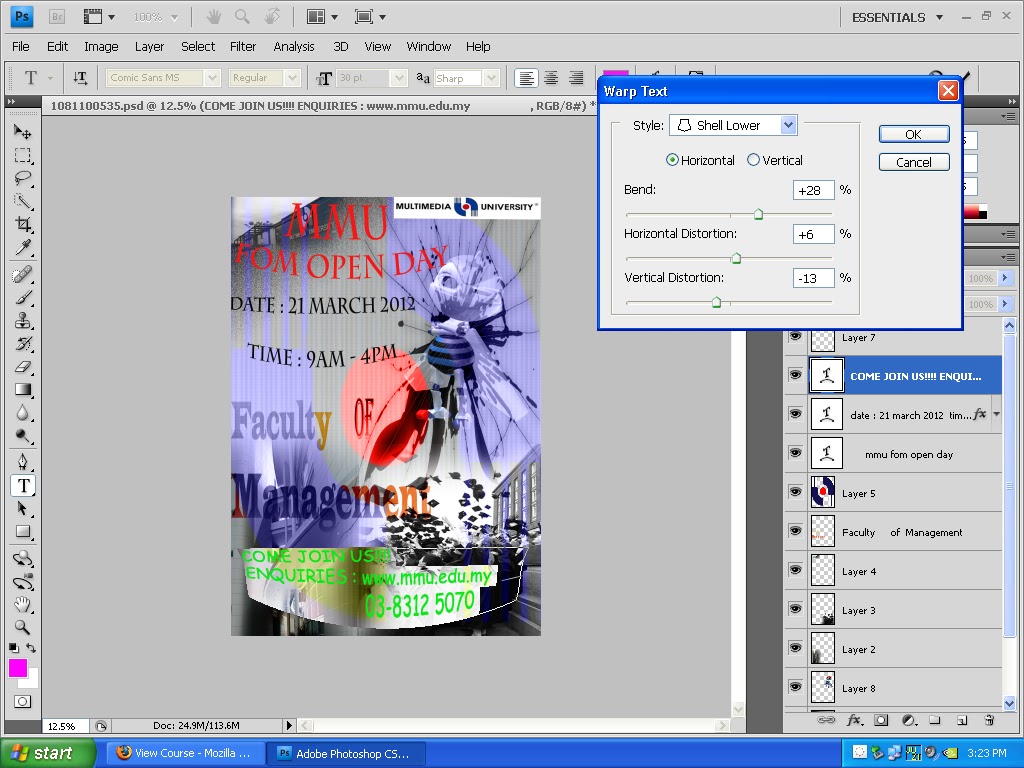Expand date layer fx effects arrow
This screenshot has width=1024, height=768.
(x=997, y=414)
